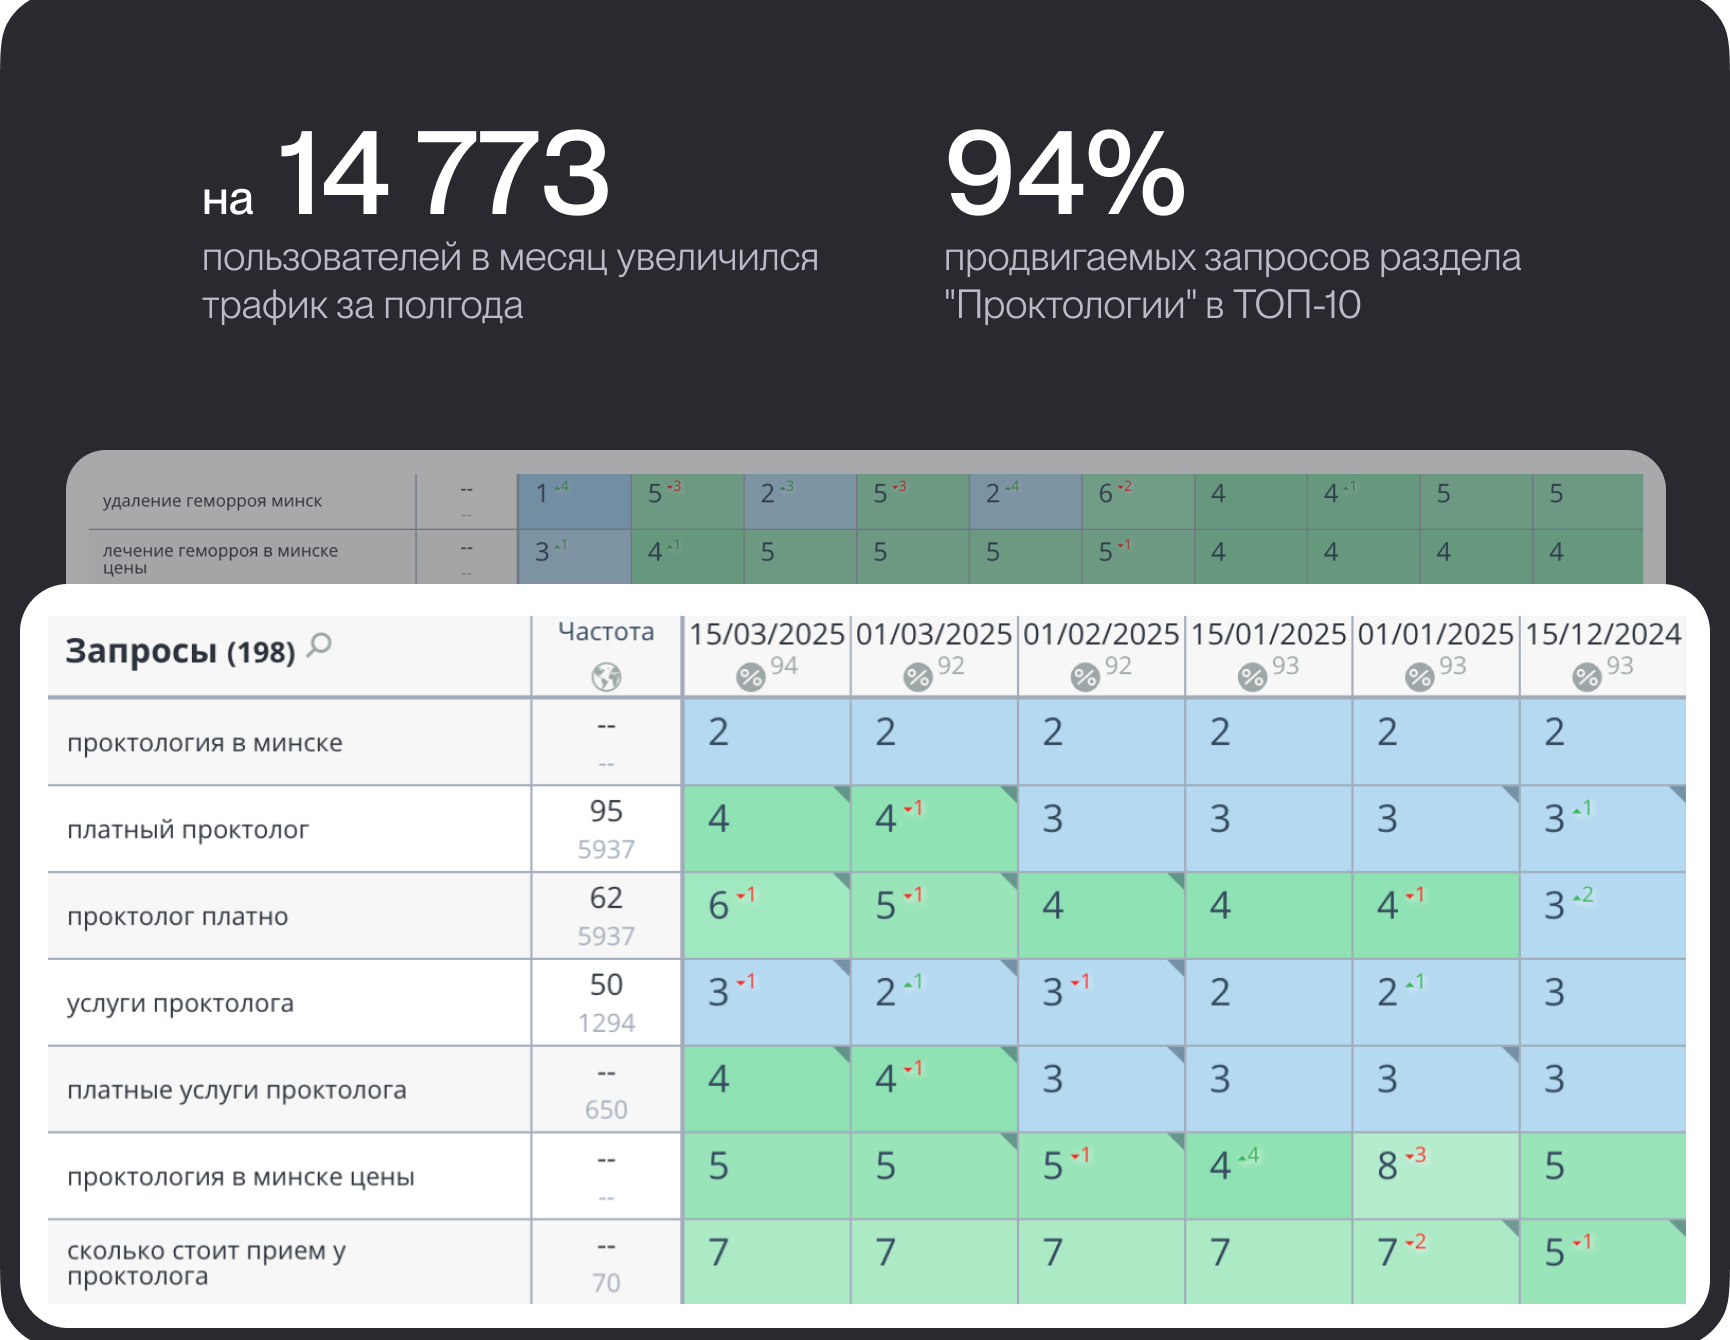Viewport: 1730px width, 1340px height.
Task: Click the 70 frequency for 'сколько стоит прием'
Action: [x=606, y=1283]
